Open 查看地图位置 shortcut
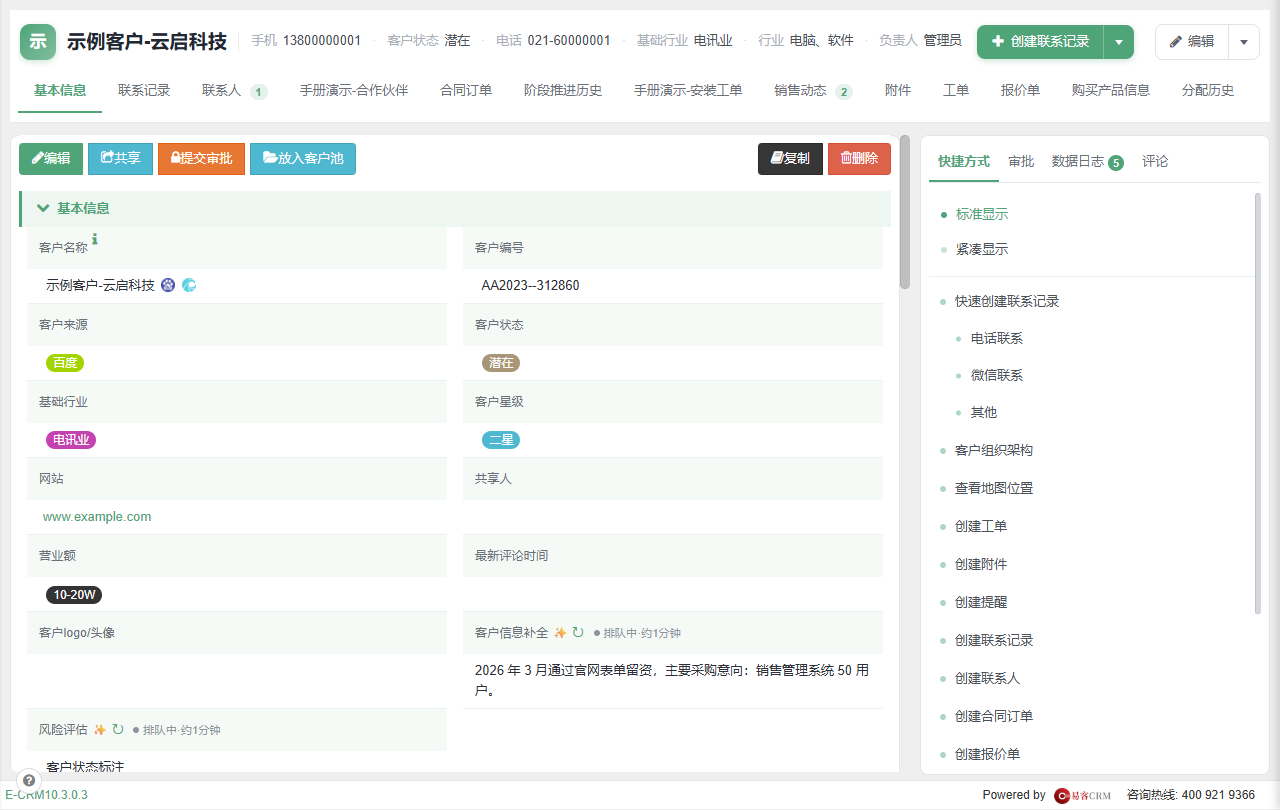 [994, 488]
